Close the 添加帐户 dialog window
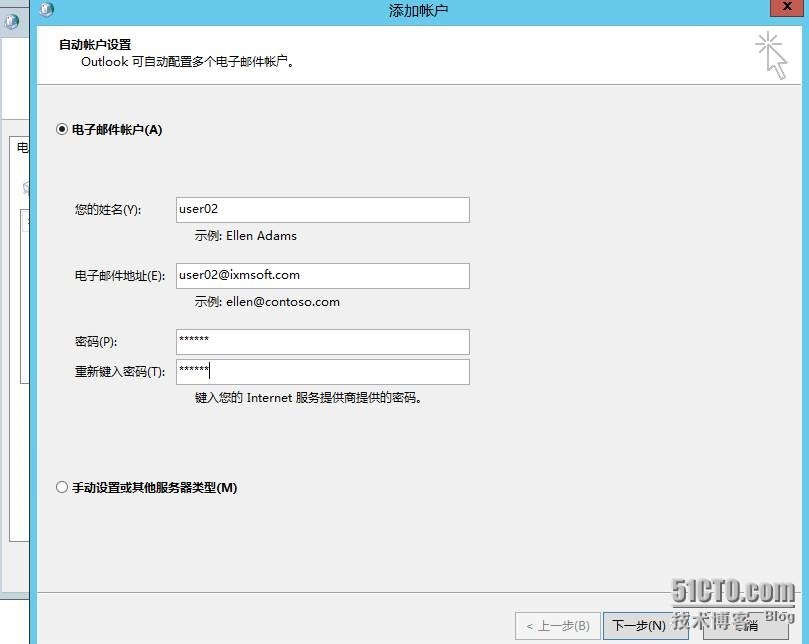Viewport: 809px width, 644px height. tap(786, 7)
